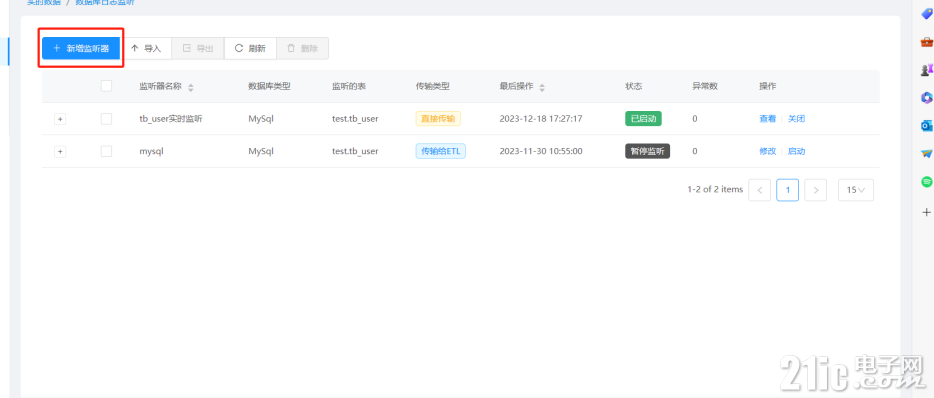Click the 删除 delete button

point(303,48)
